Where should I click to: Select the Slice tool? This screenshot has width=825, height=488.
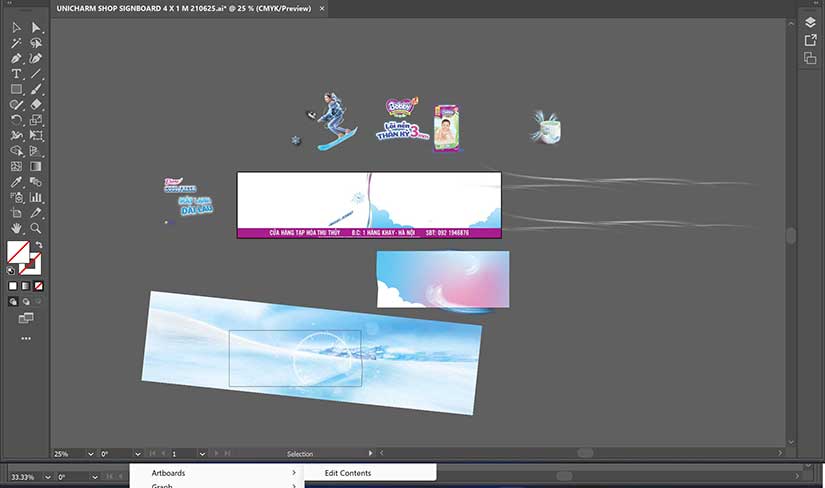point(35,213)
